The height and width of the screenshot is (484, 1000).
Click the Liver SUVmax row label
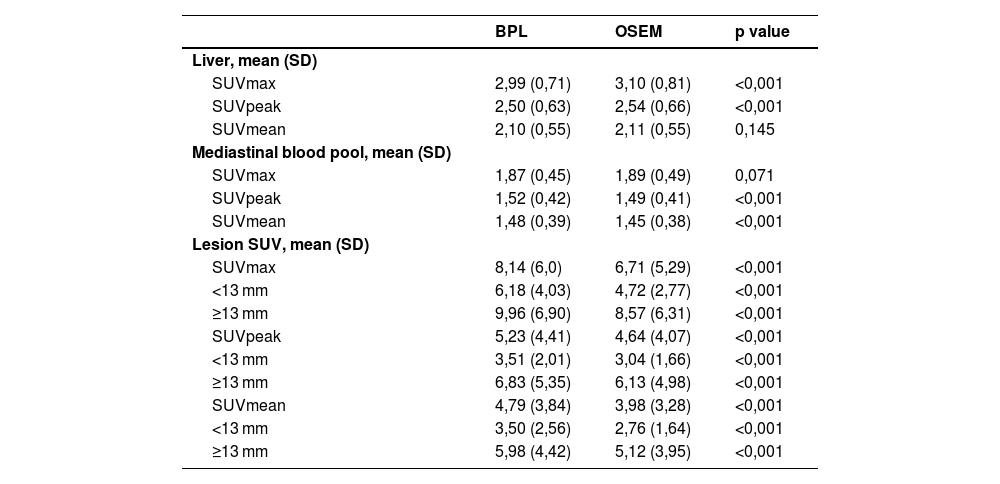tap(244, 84)
